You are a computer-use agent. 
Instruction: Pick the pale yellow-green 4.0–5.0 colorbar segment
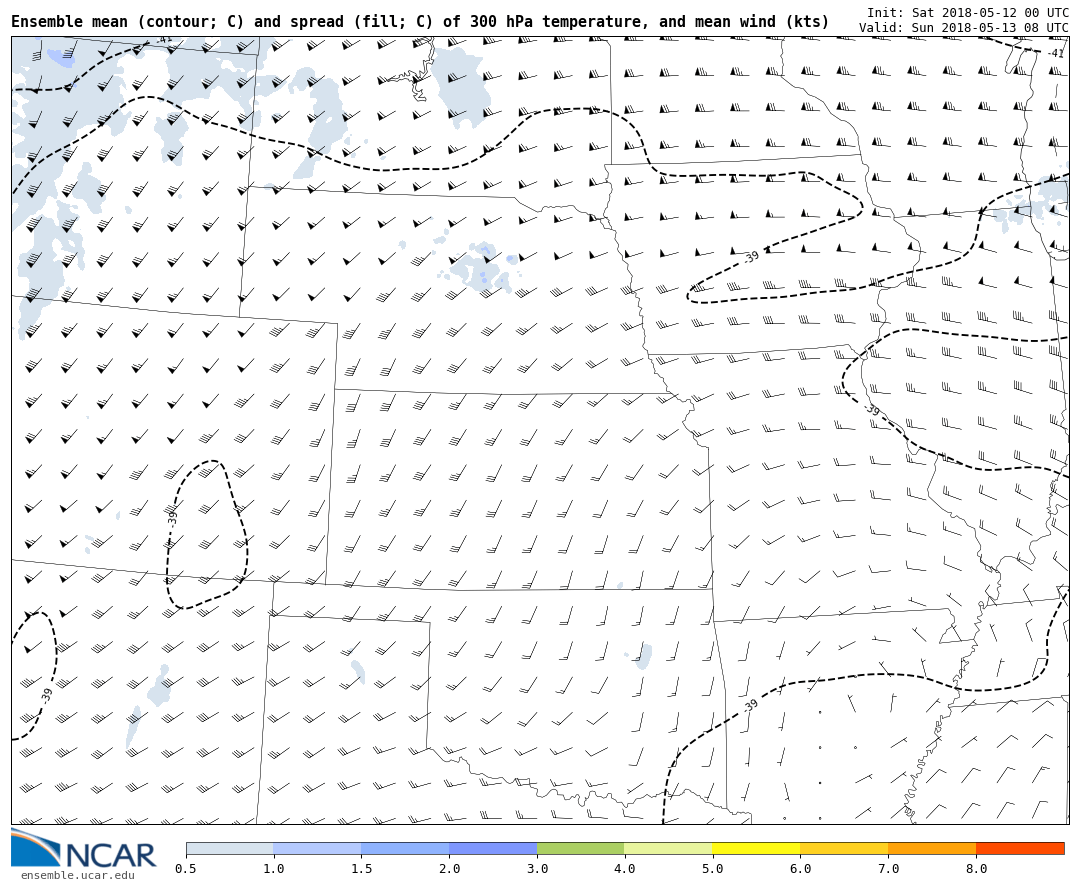[x=668, y=848]
